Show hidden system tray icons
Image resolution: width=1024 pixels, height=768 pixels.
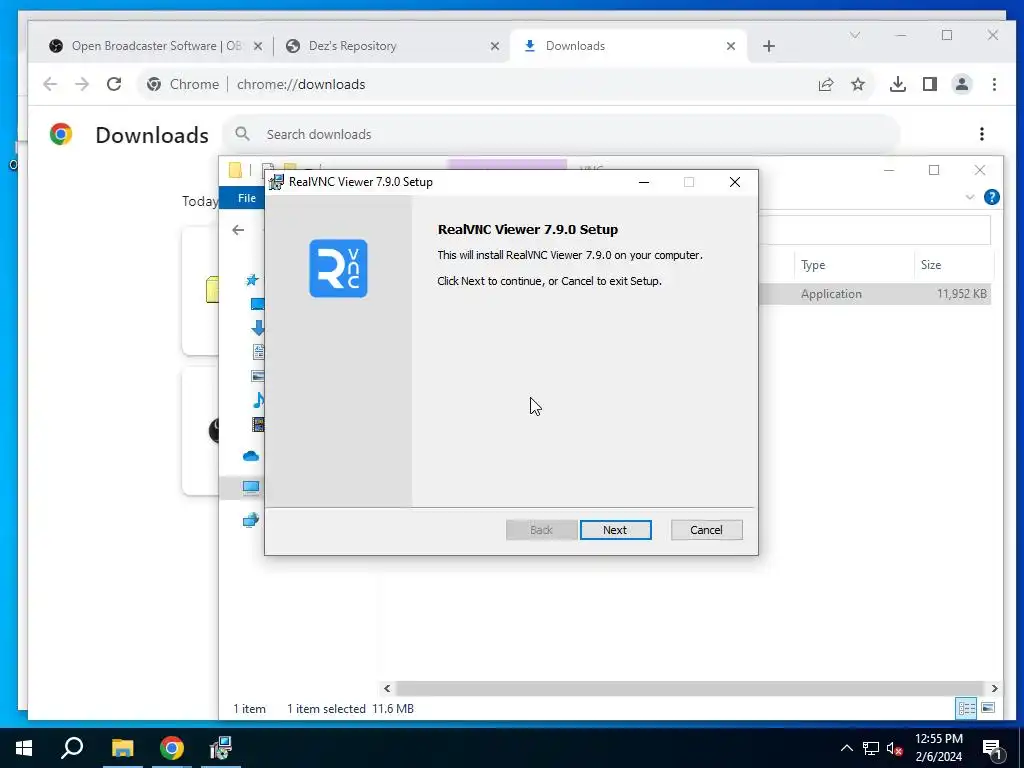[x=846, y=748]
